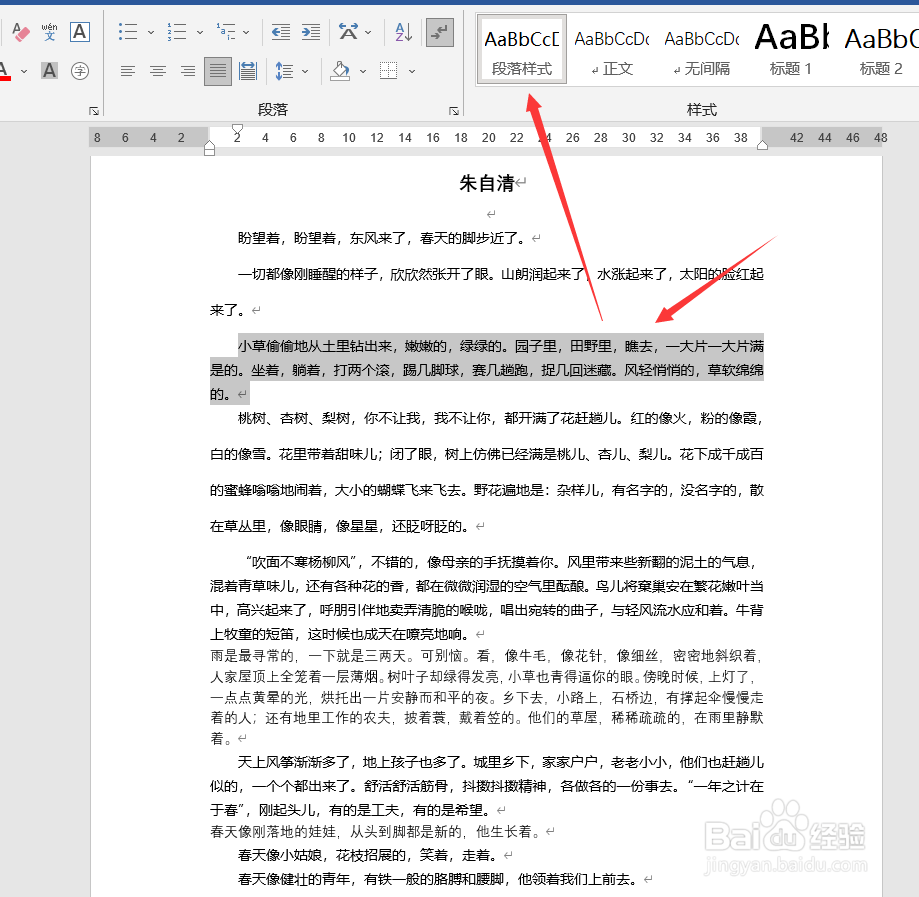This screenshot has height=897, width=919.
Task: Sort the selected paragraphs
Action: (400, 32)
